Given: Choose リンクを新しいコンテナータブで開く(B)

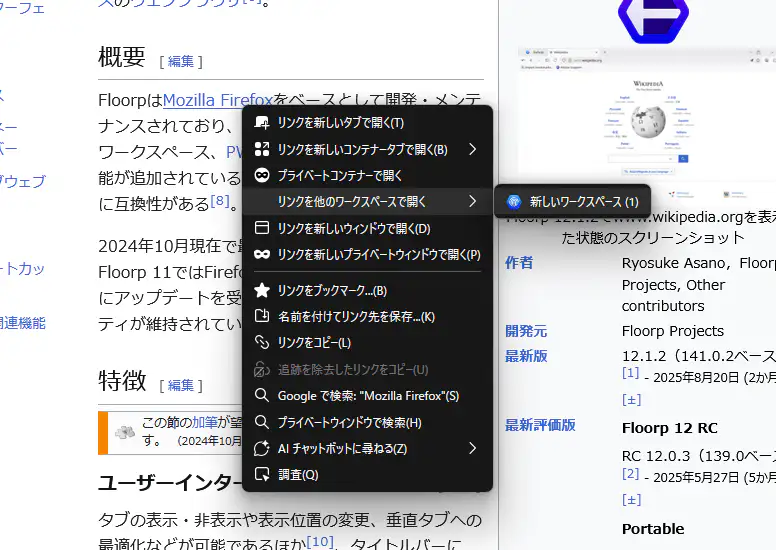Looking at the screenshot, I should click(x=367, y=149).
